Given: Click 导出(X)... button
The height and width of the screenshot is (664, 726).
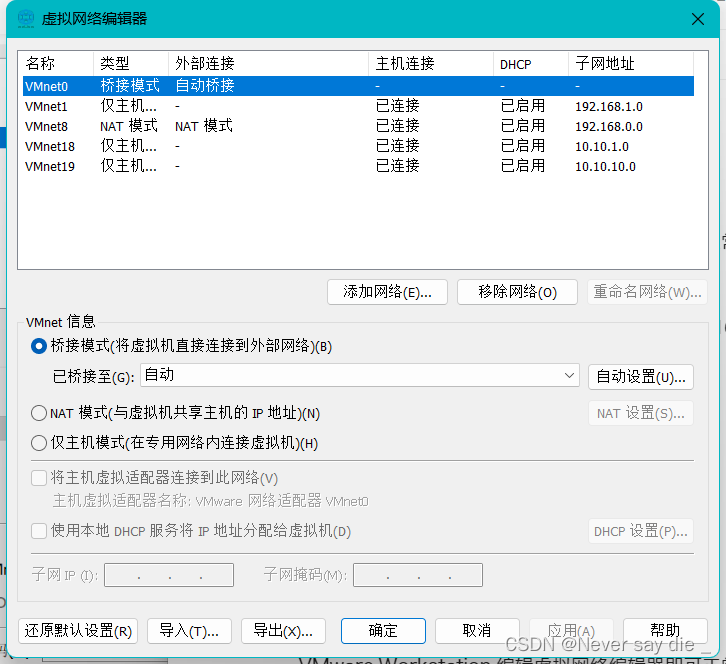Looking at the screenshot, I should click(x=283, y=631).
